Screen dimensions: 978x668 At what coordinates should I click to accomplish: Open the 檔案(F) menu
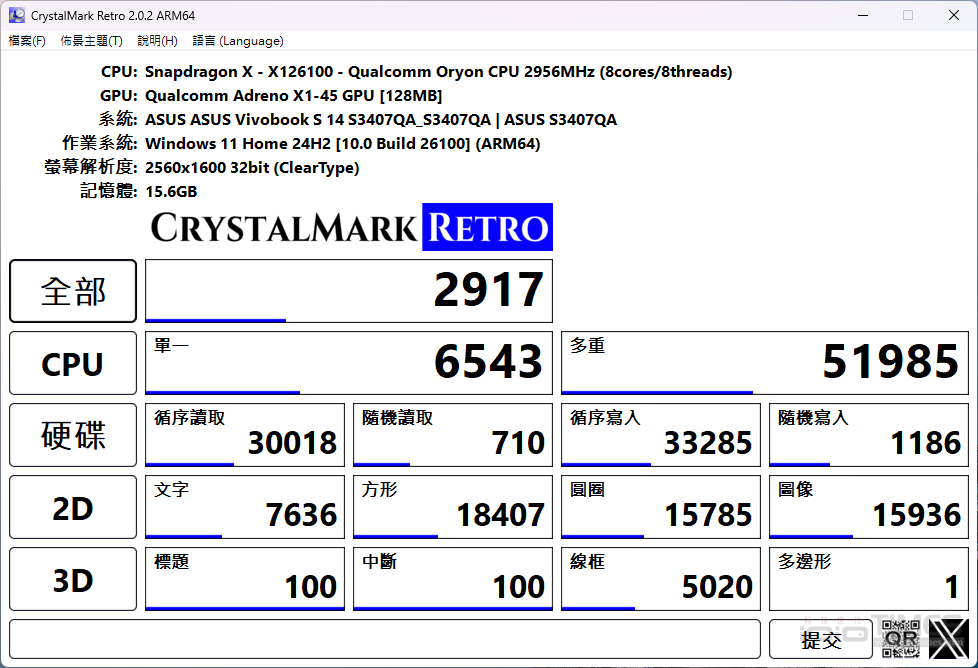click(x=27, y=41)
